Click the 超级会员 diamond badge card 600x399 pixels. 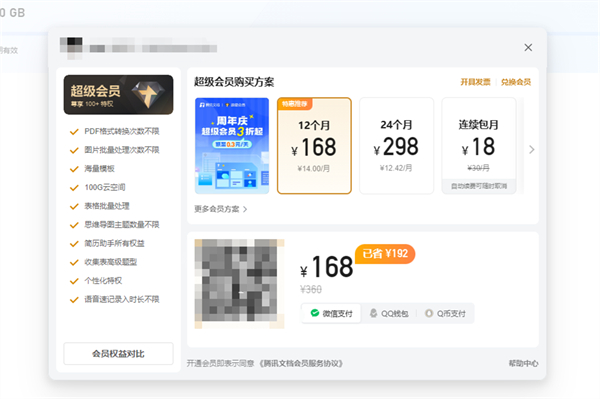click(118, 94)
